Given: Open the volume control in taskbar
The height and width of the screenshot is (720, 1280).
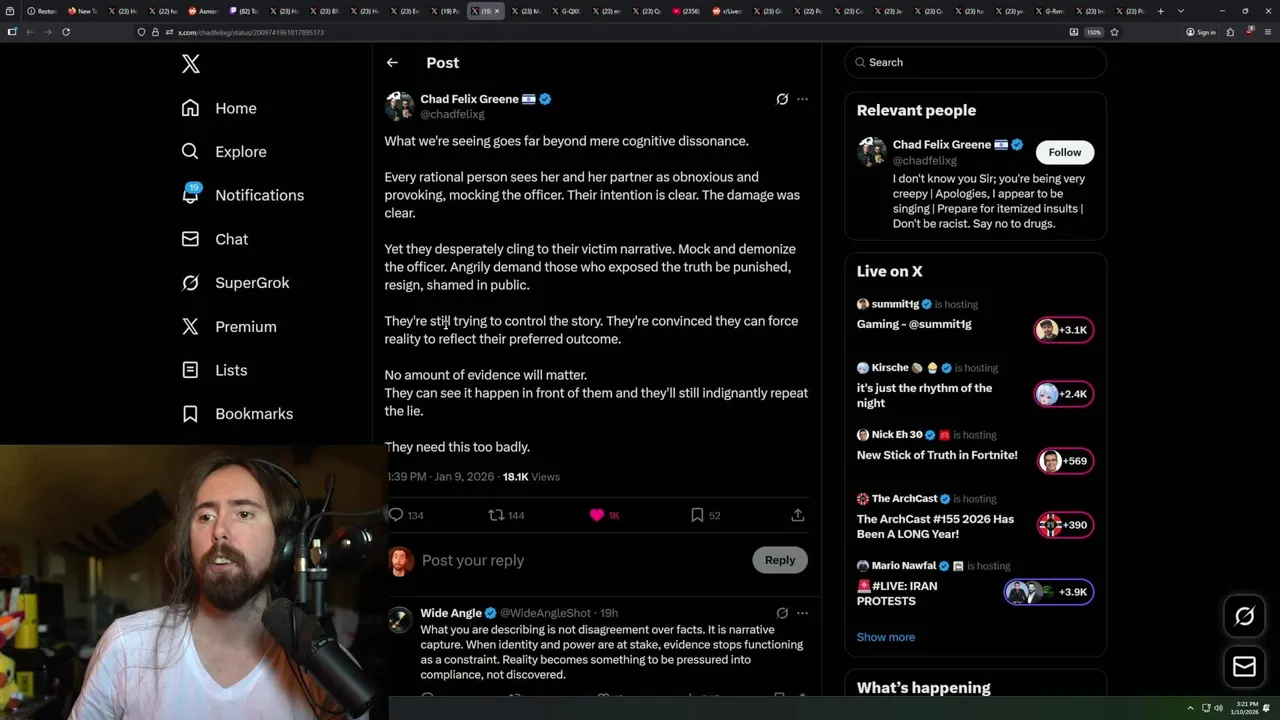Looking at the screenshot, I should point(1218,708).
